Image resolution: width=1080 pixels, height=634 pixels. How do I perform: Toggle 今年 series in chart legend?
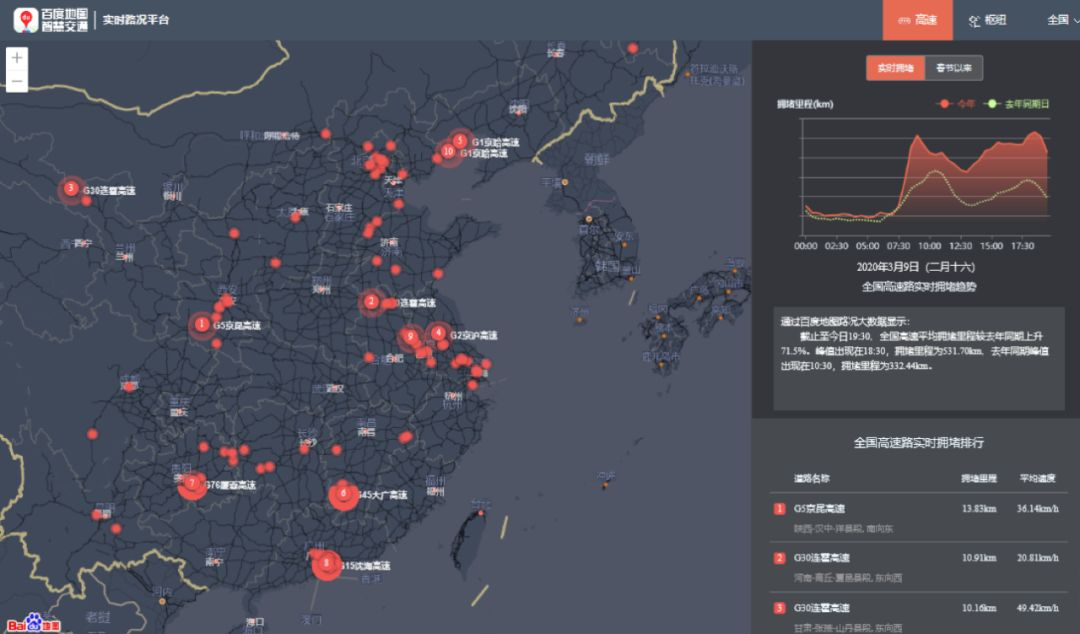[x=955, y=104]
